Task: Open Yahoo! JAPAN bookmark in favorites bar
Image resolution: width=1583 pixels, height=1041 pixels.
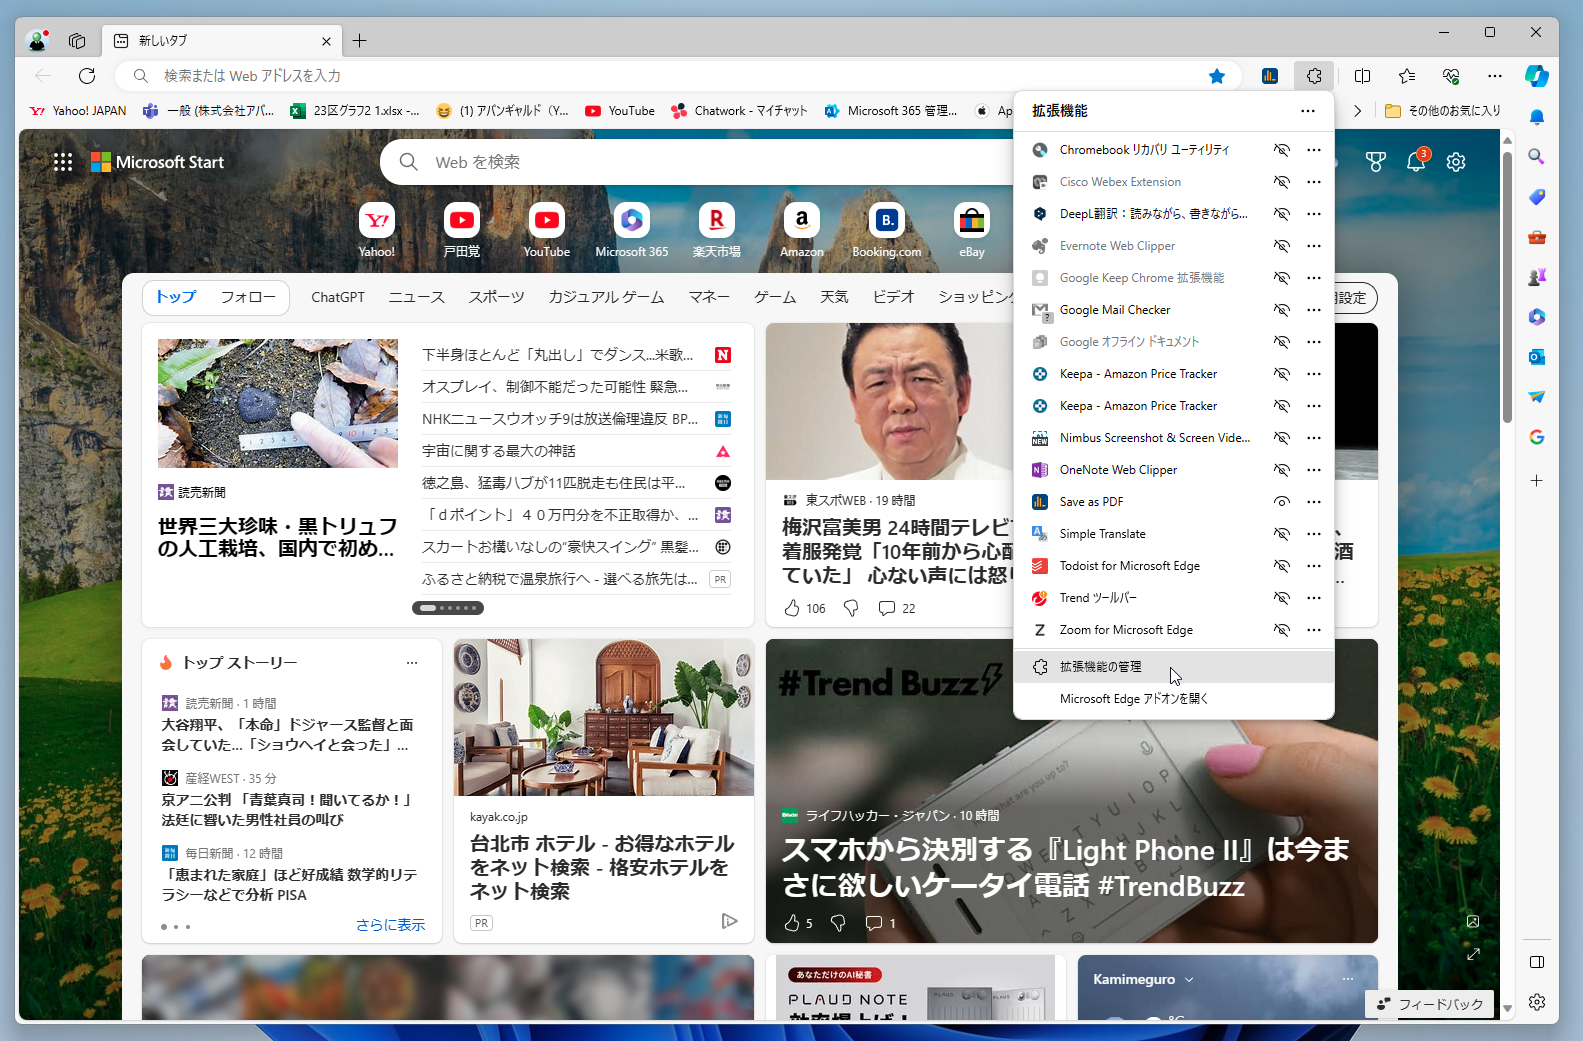Action: click(78, 111)
